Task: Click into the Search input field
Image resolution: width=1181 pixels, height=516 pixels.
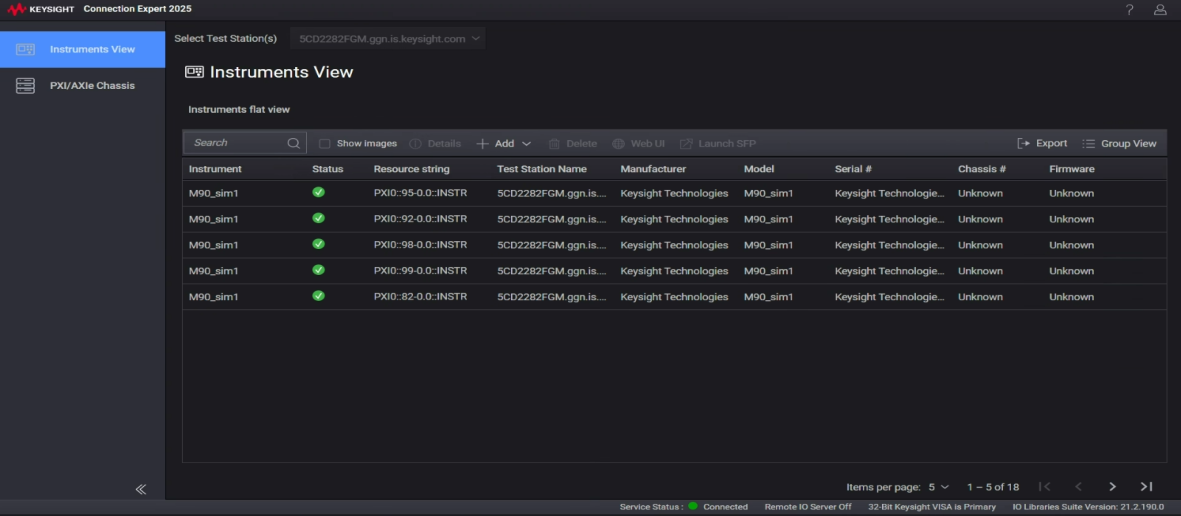Action: click(x=236, y=143)
